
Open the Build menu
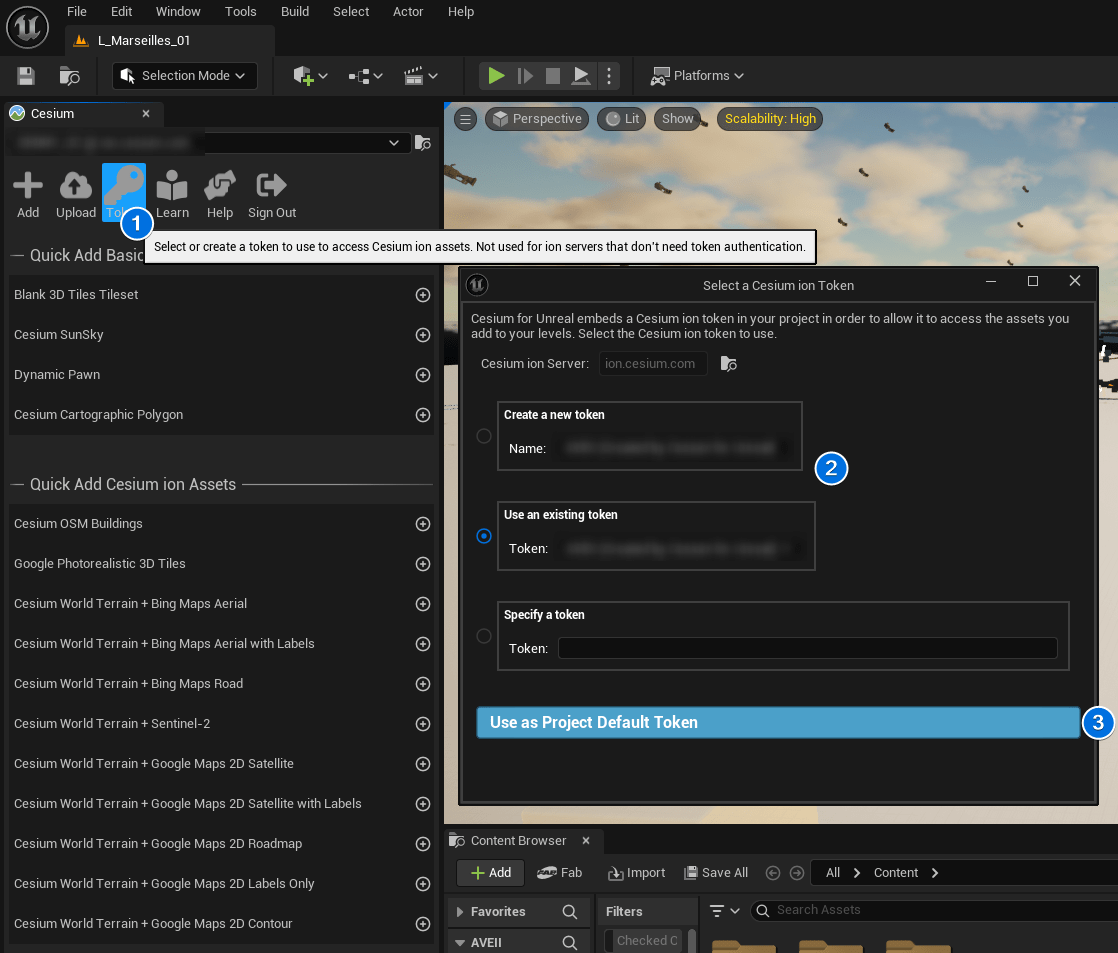click(295, 12)
